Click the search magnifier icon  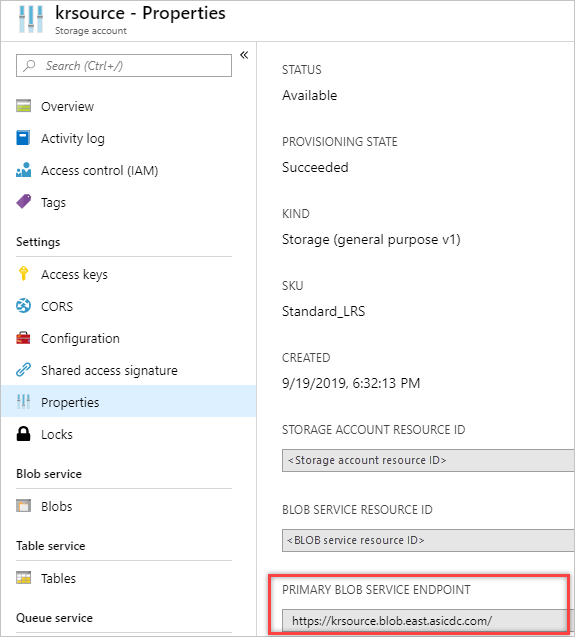[29, 65]
